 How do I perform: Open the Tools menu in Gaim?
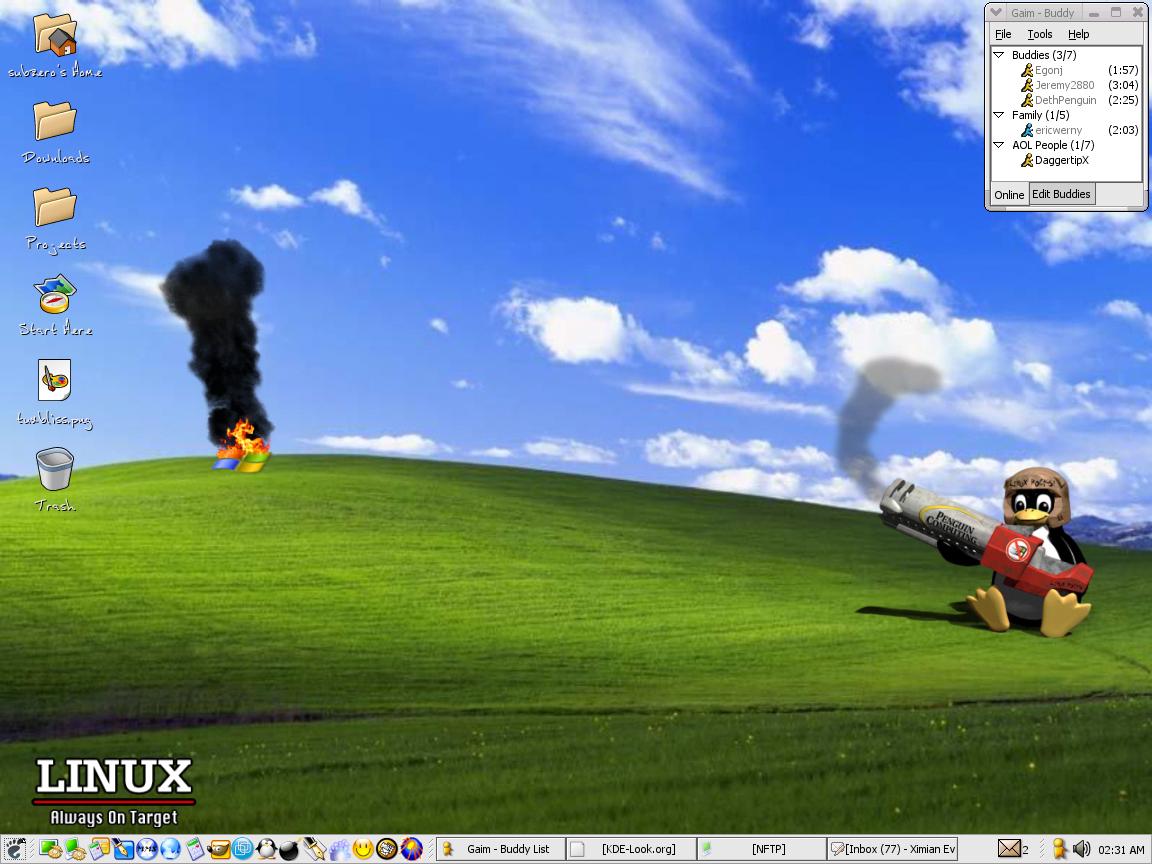(1040, 34)
